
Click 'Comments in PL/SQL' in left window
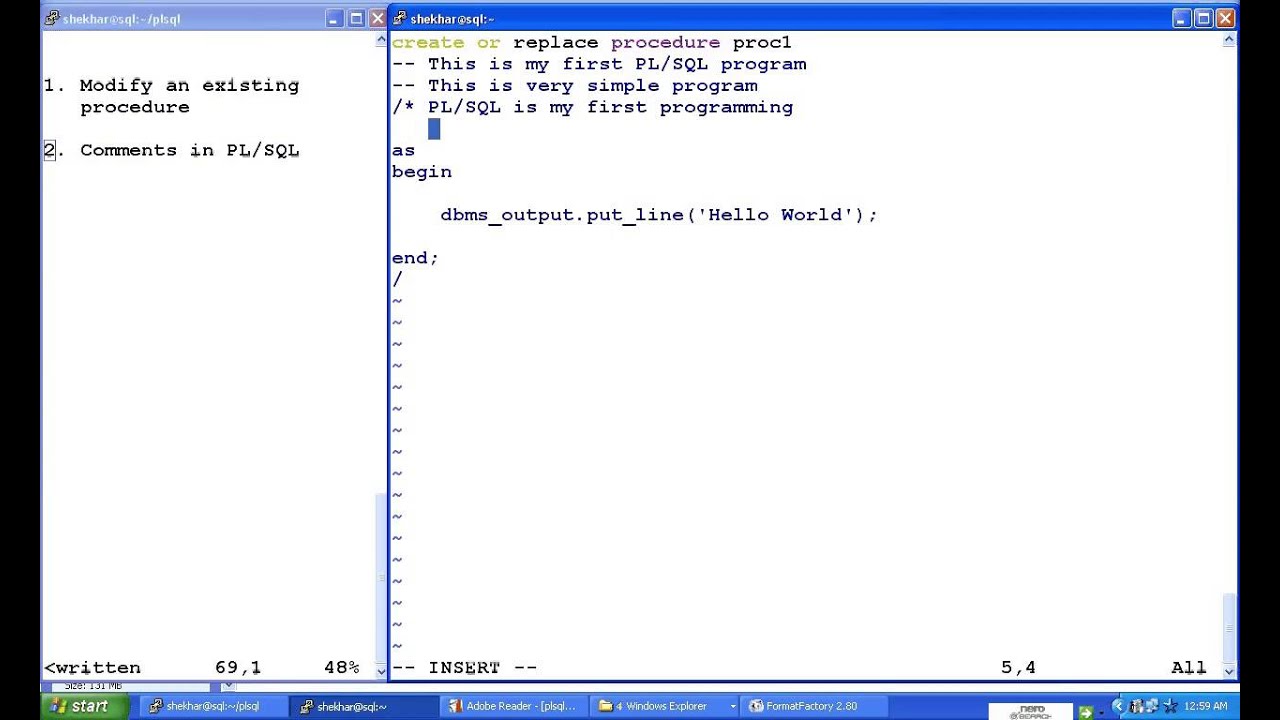189,150
